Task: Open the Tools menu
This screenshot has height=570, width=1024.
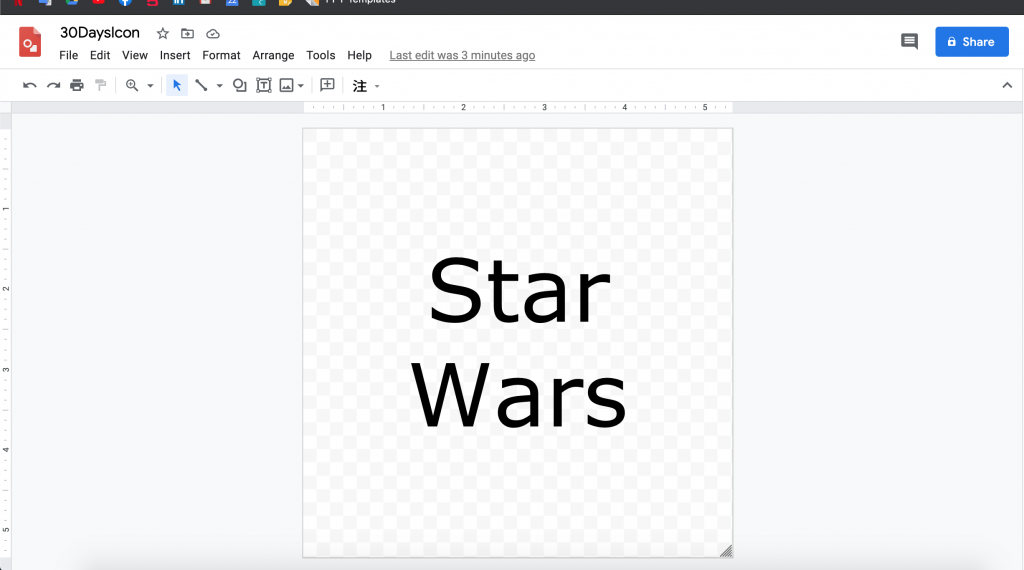Action: [321, 55]
